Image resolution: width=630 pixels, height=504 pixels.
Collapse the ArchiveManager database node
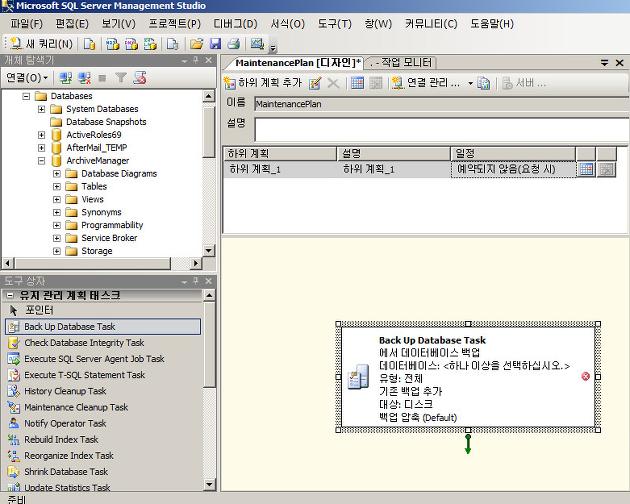pos(41,160)
